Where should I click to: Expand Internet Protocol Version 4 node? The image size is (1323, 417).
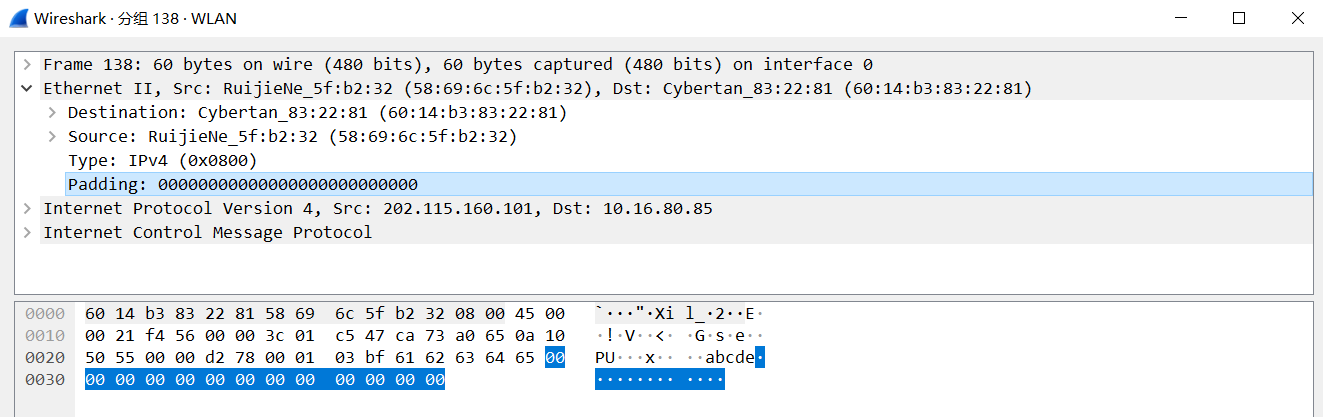(27, 208)
